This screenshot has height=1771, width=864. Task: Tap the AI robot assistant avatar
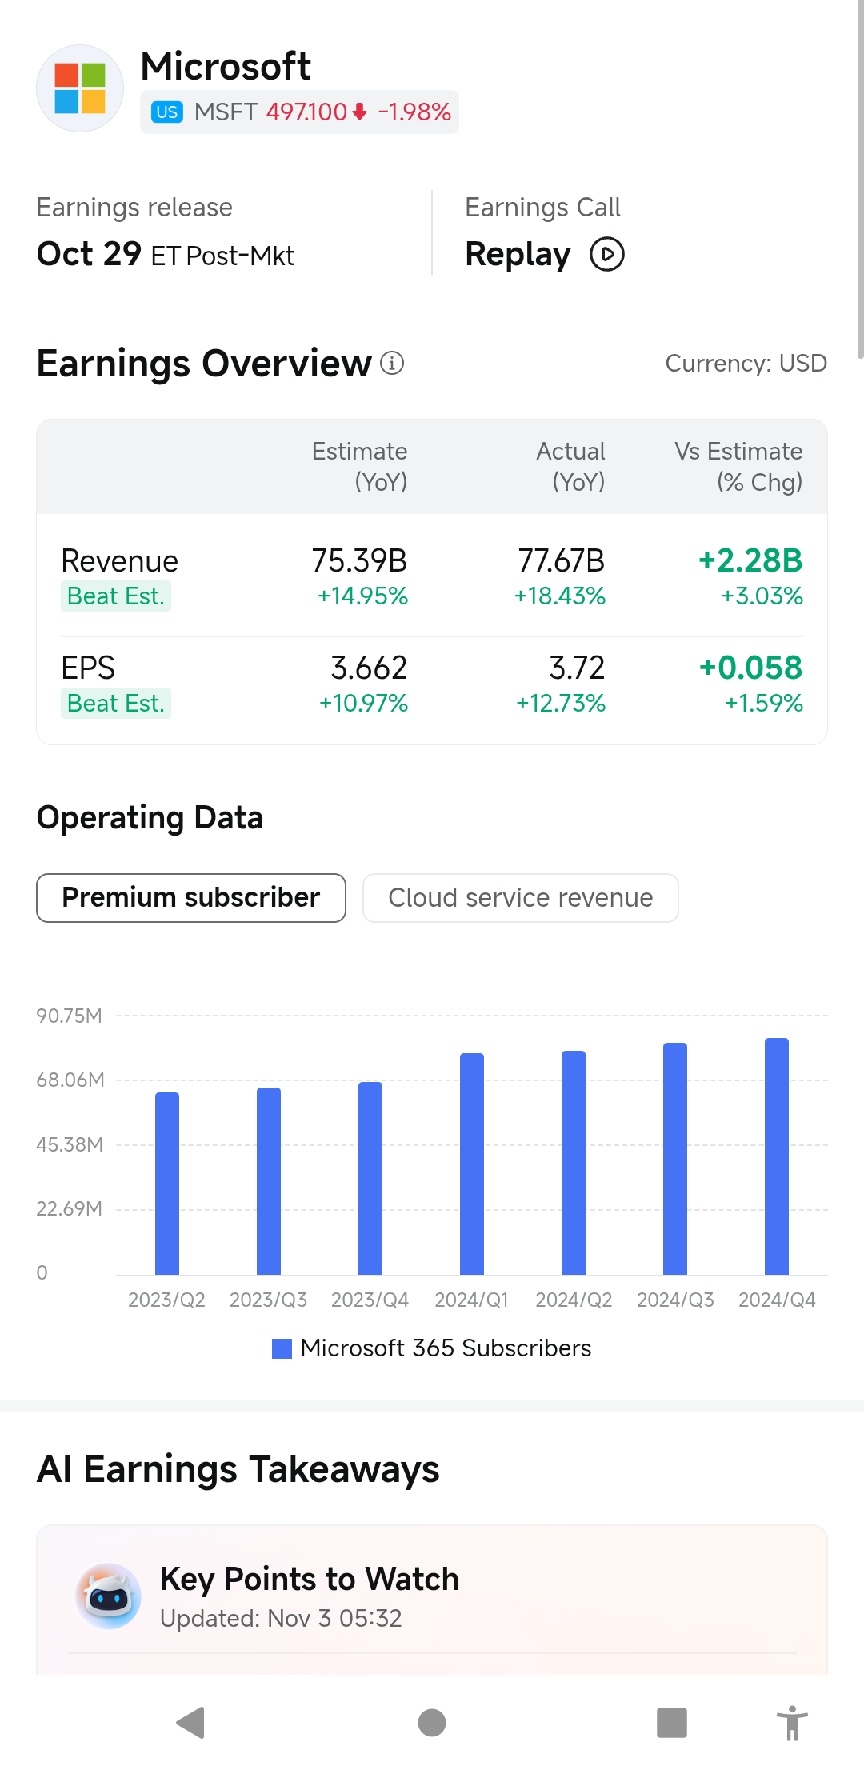(x=108, y=1597)
